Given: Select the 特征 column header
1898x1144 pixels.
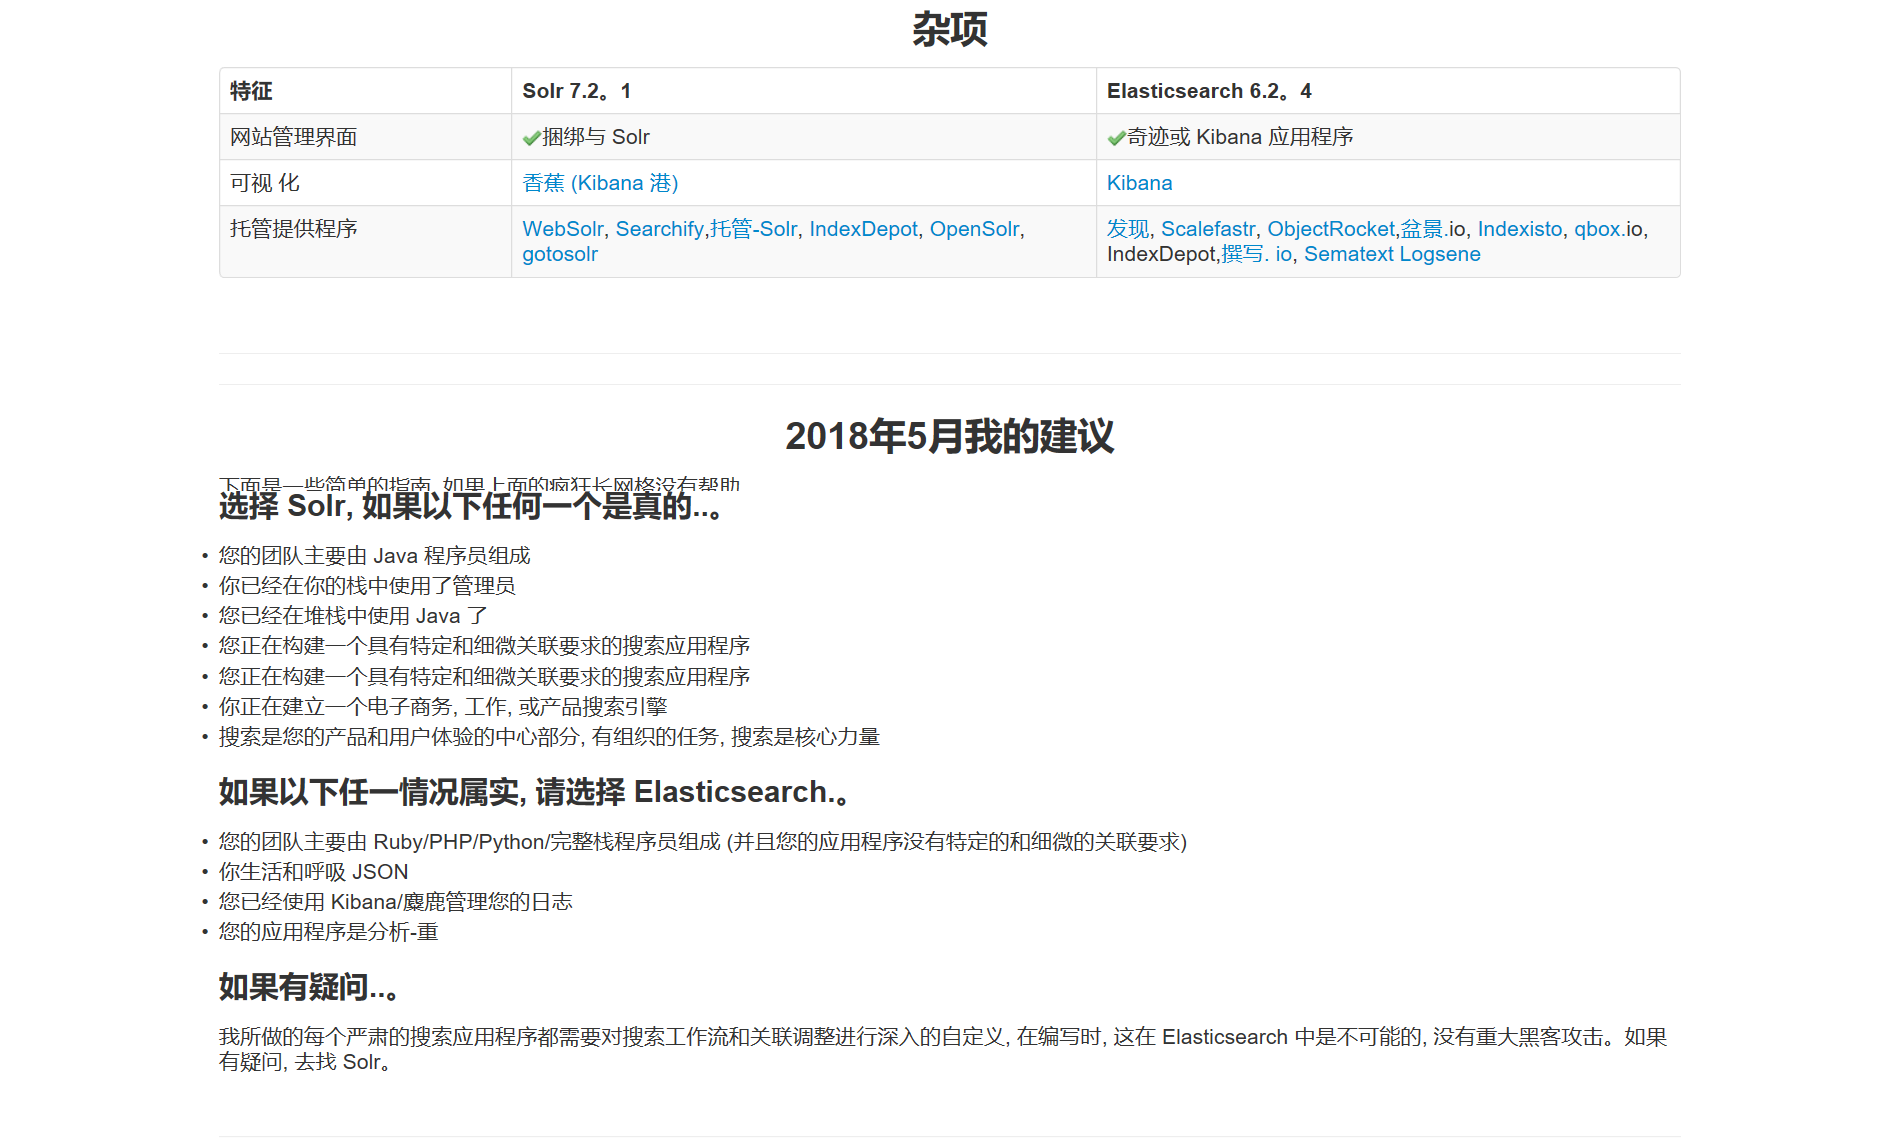Looking at the screenshot, I should click(x=251, y=91).
